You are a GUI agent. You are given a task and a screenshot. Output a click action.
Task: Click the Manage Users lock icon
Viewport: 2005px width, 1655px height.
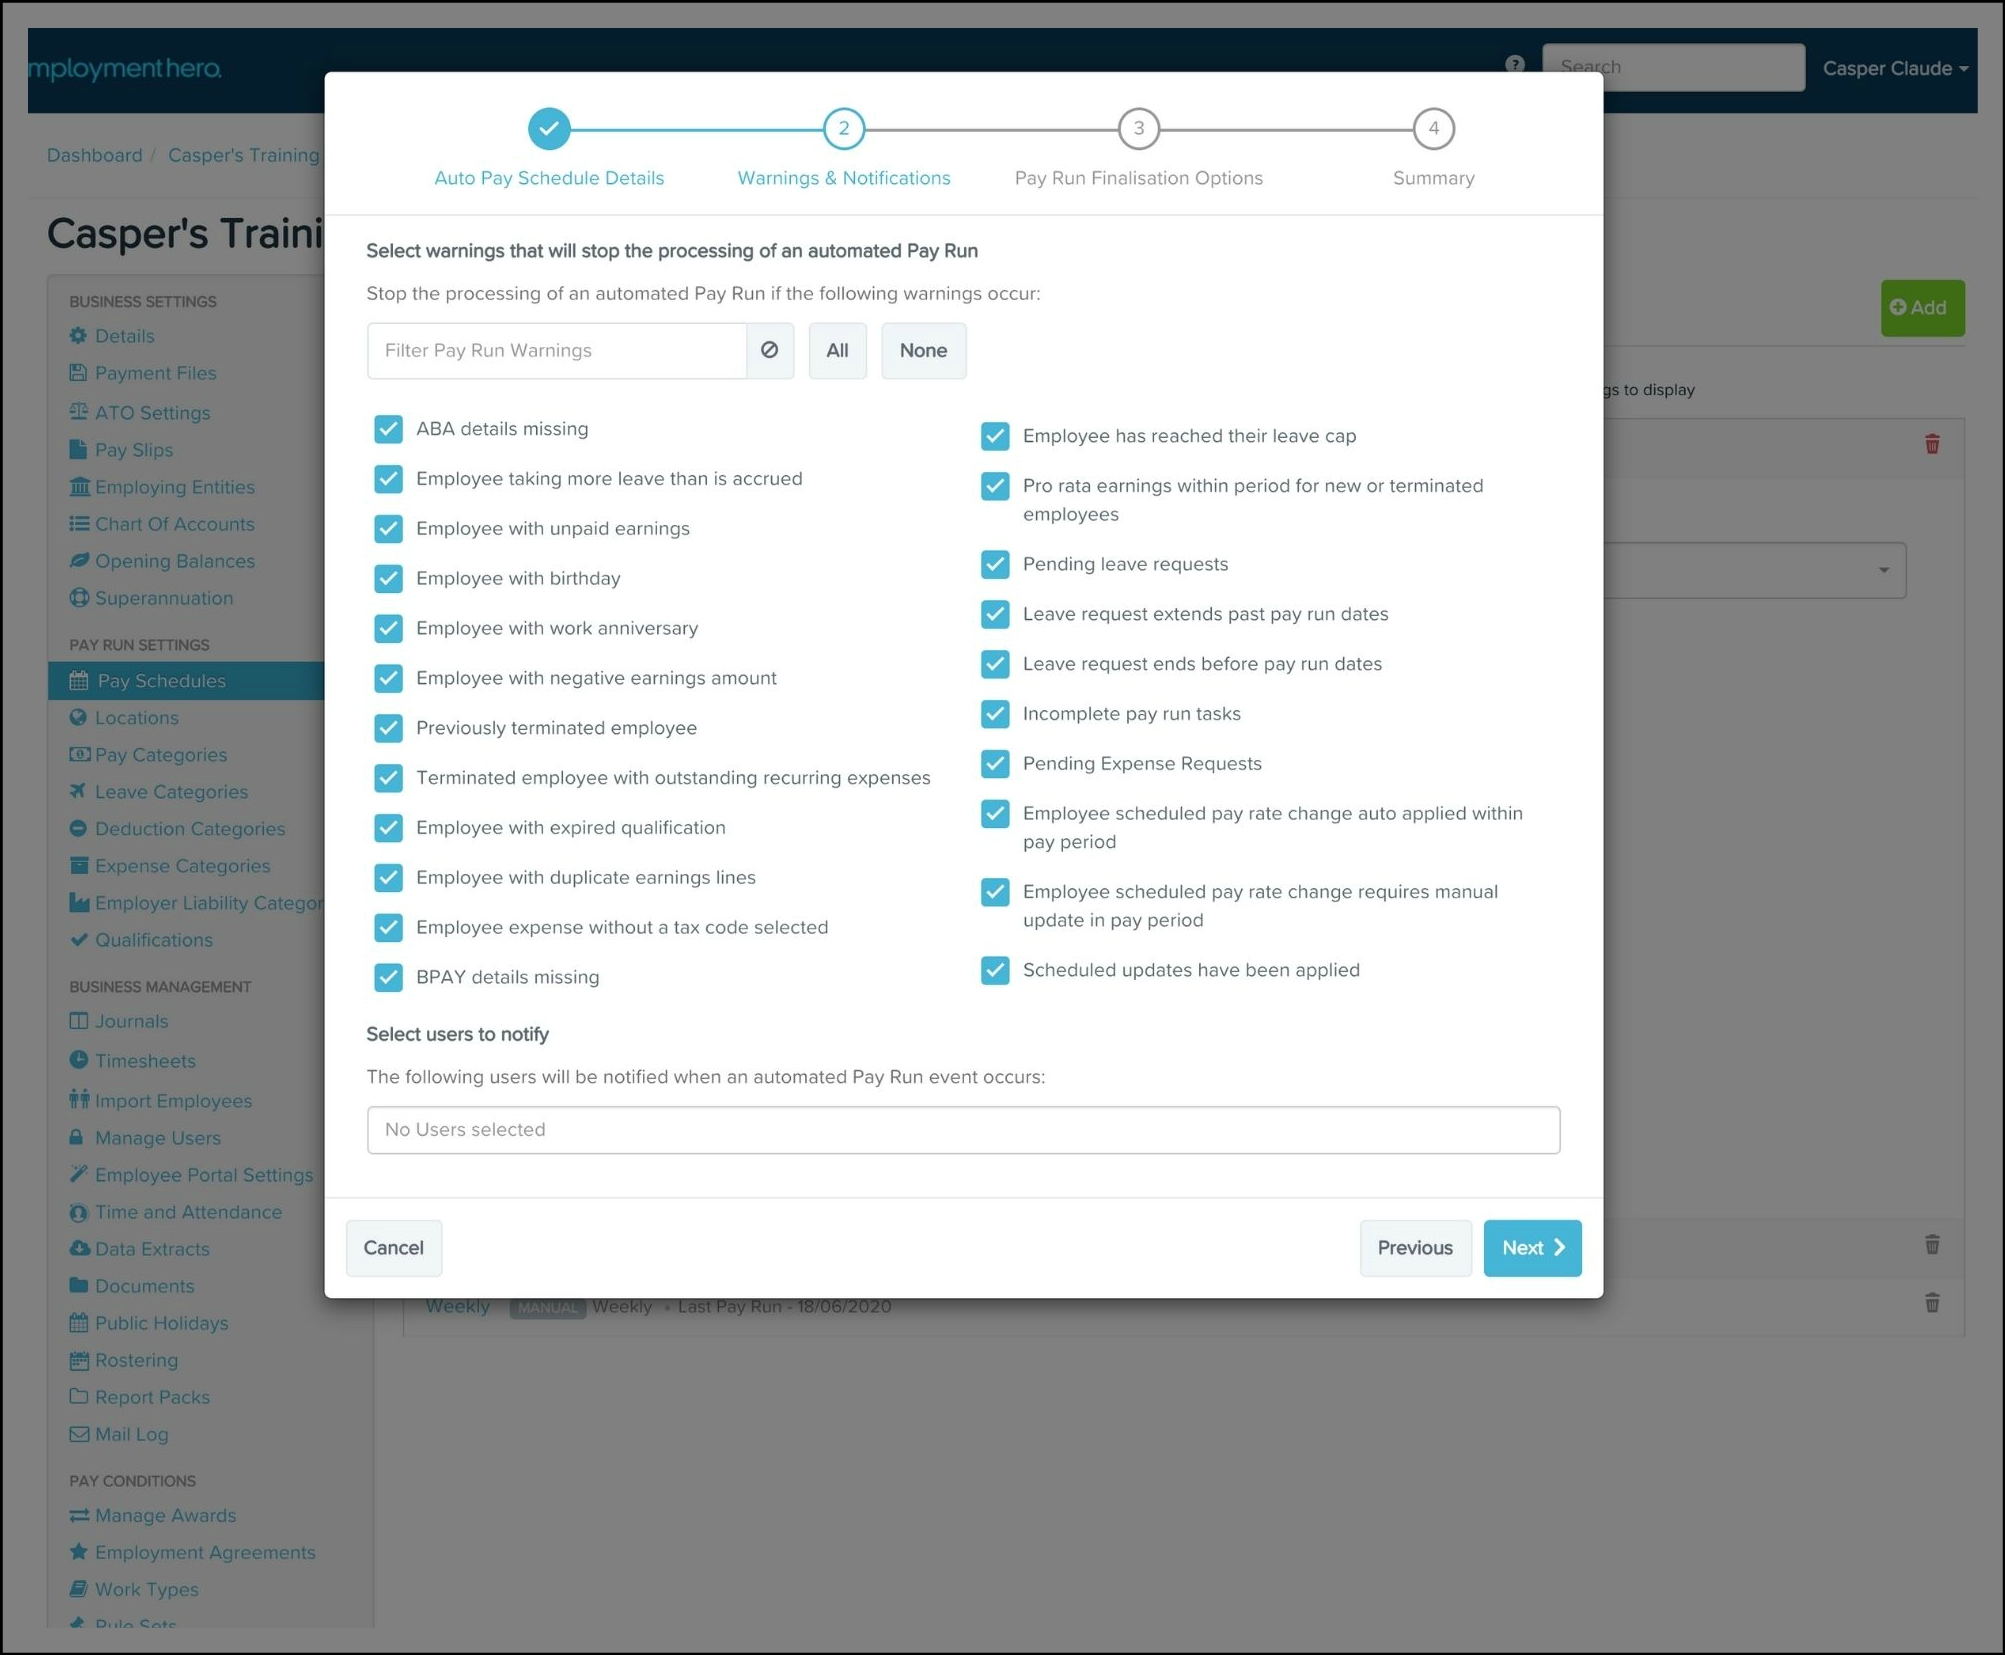coord(77,1137)
